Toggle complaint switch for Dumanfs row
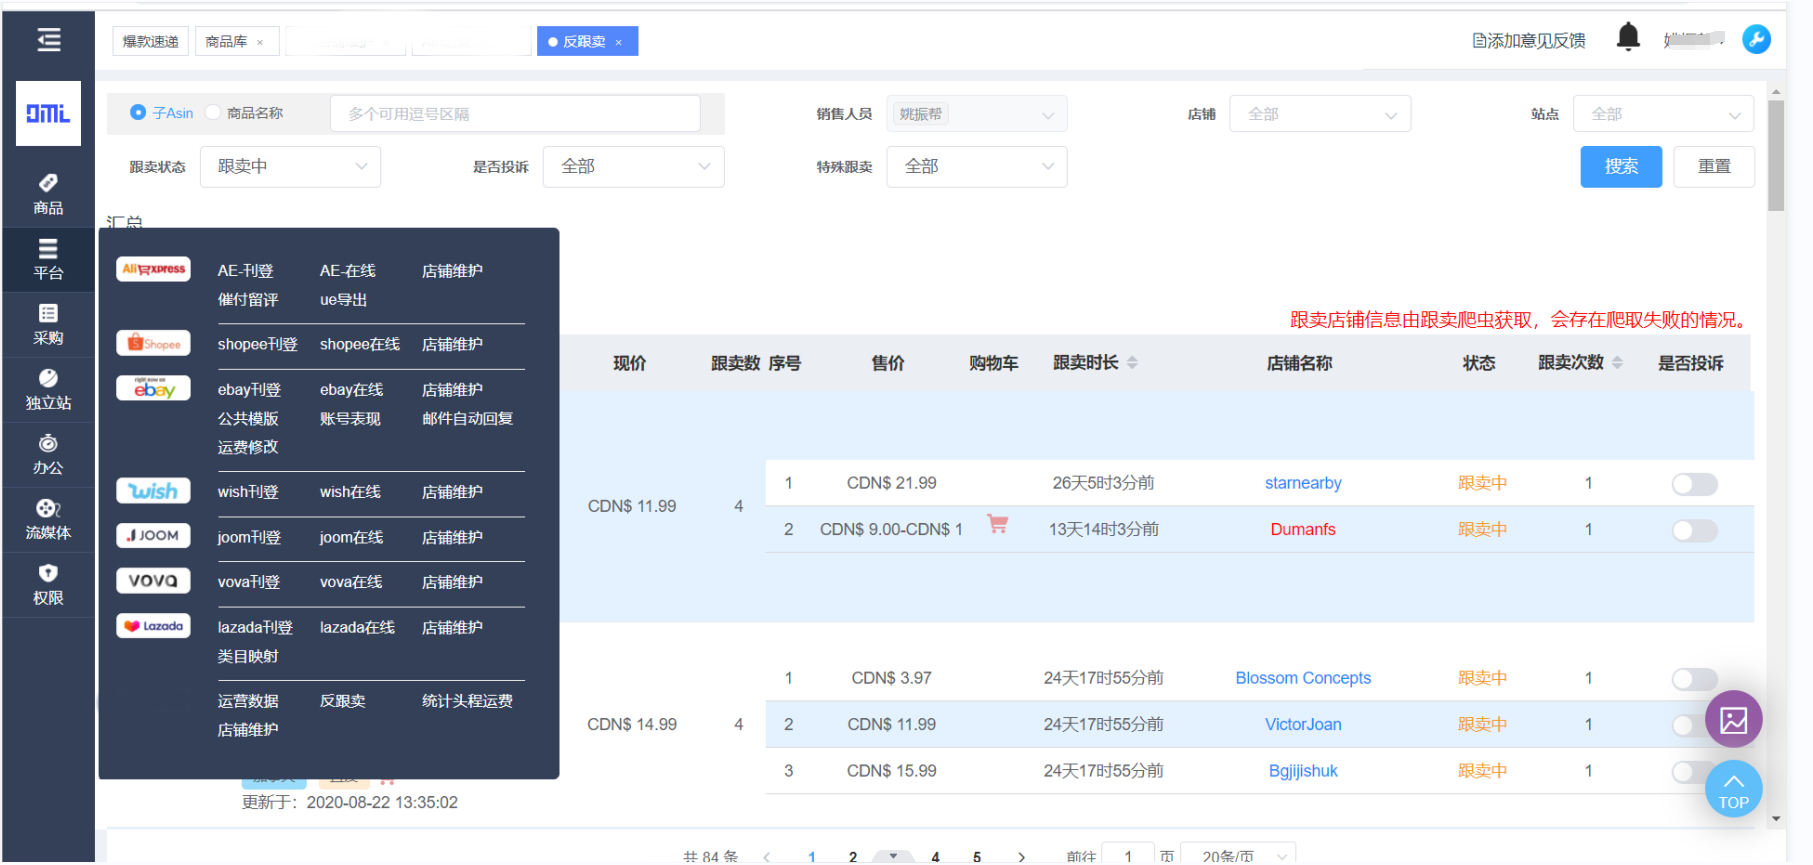The height and width of the screenshot is (865, 1813). [x=1694, y=530]
